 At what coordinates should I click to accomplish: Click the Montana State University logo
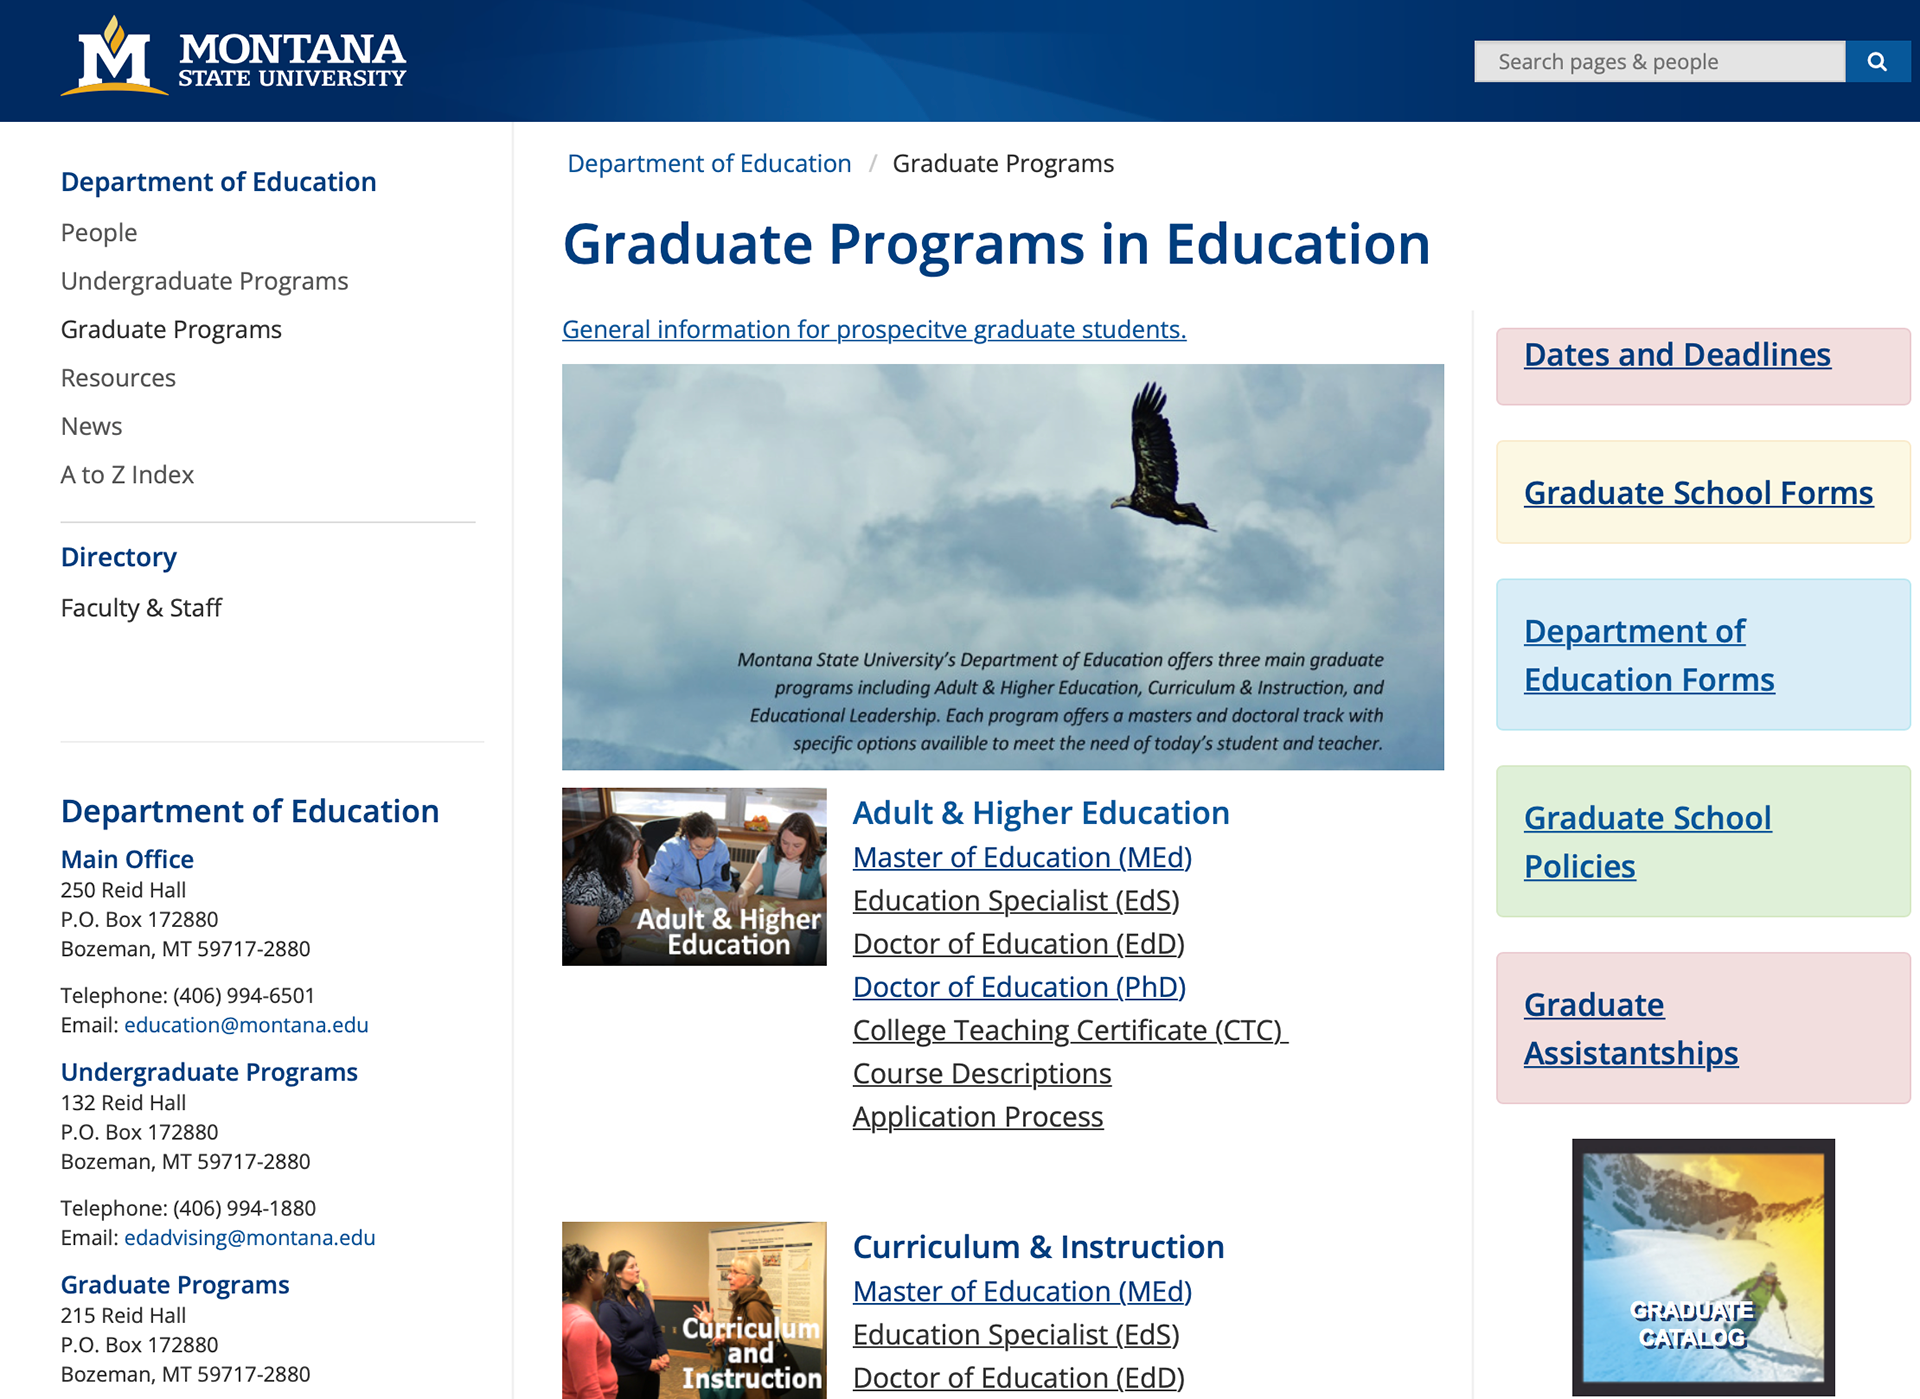click(233, 57)
